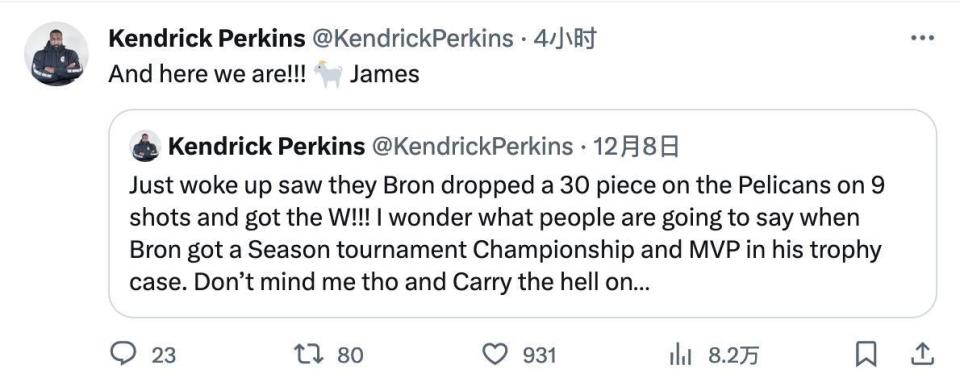This screenshot has height=382, width=960.
Task: Share the tweet via upload arrow icon
Action: coord(923,354)
